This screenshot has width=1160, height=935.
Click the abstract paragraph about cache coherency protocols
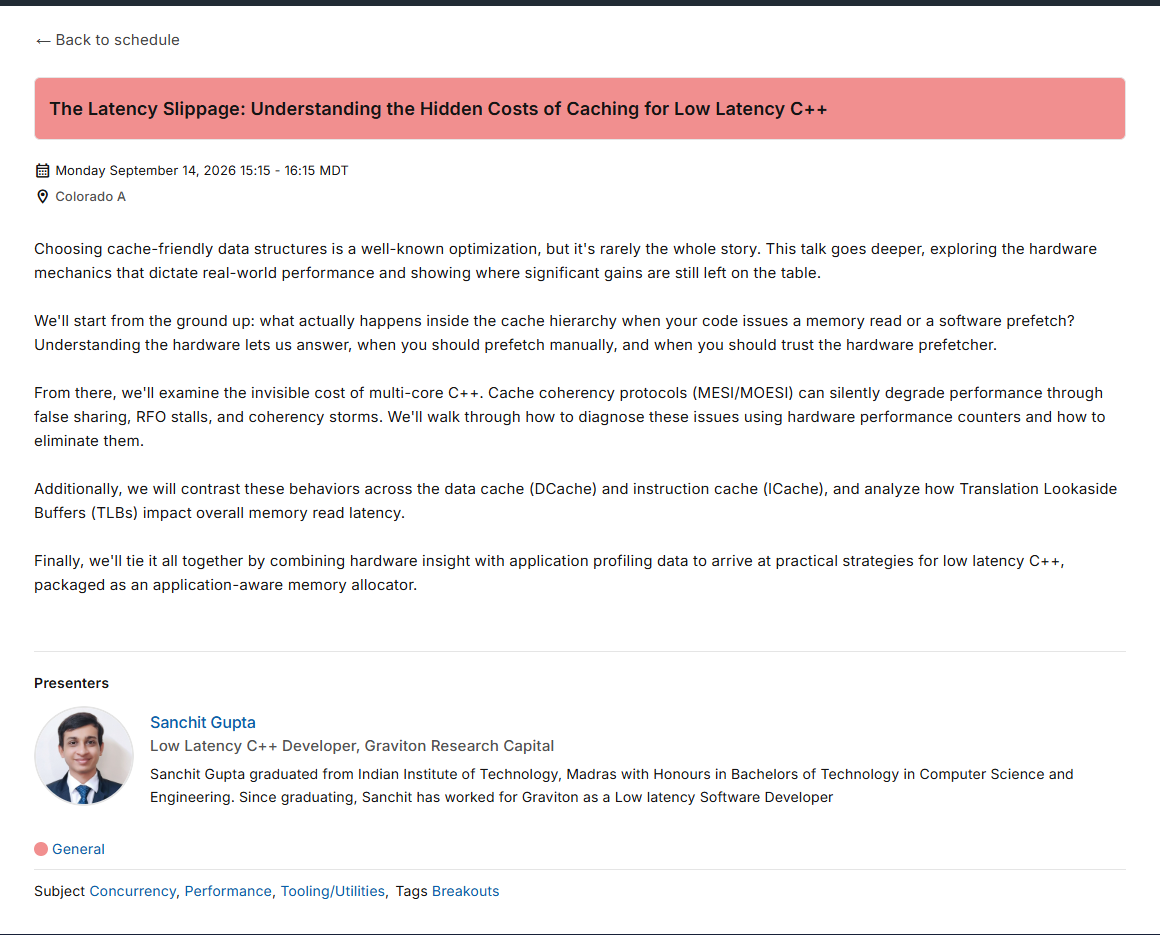(570, 417)
